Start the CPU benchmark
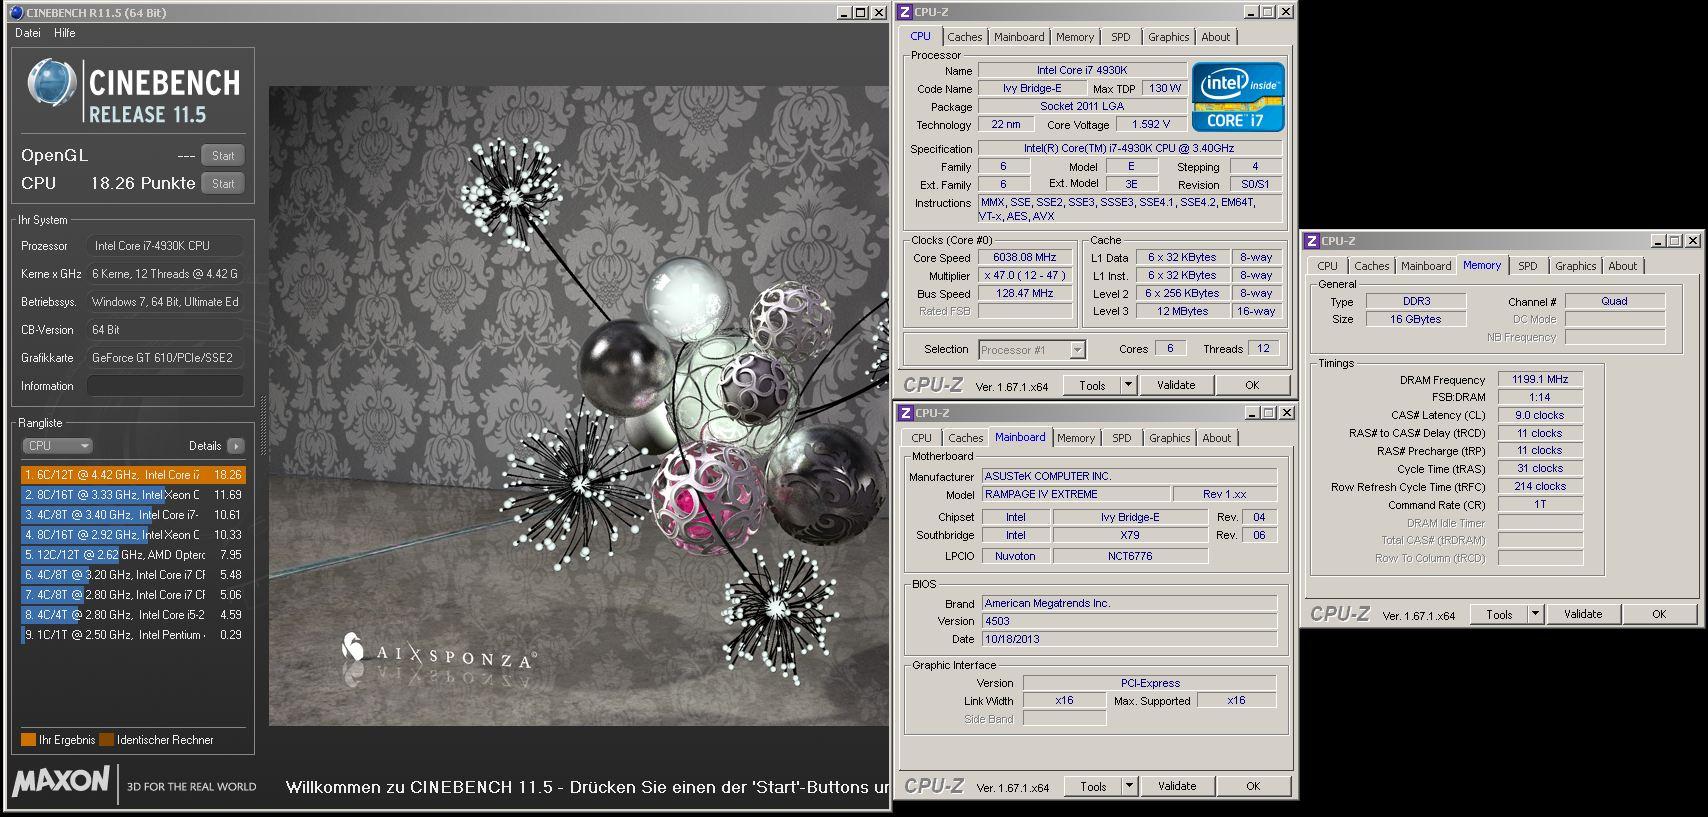The image size is (1708, 817). click(x=223, y=184)
